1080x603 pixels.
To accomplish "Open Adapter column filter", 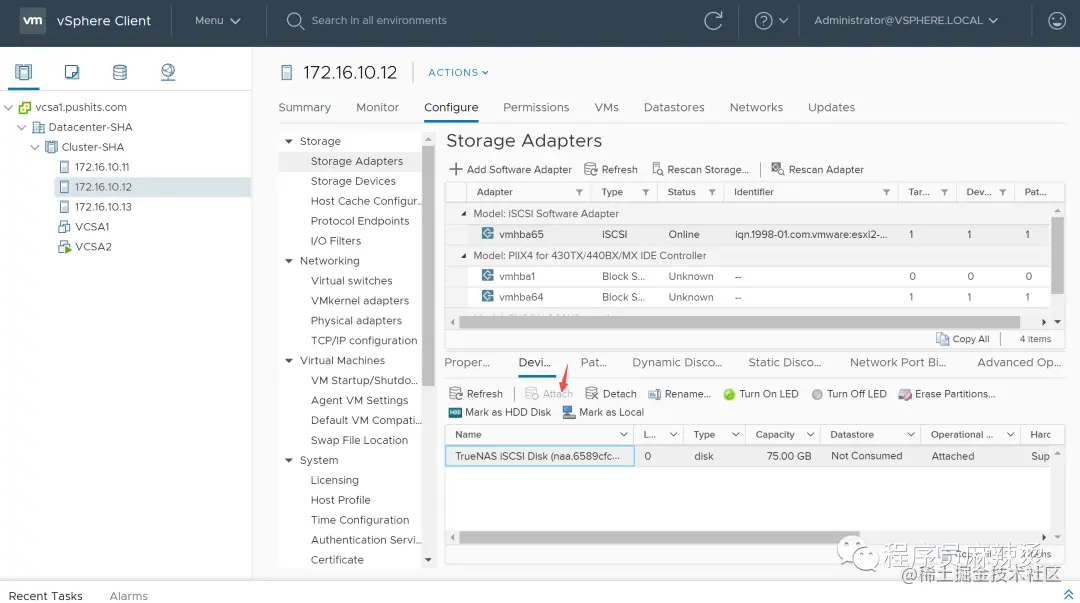I will 579,192.
